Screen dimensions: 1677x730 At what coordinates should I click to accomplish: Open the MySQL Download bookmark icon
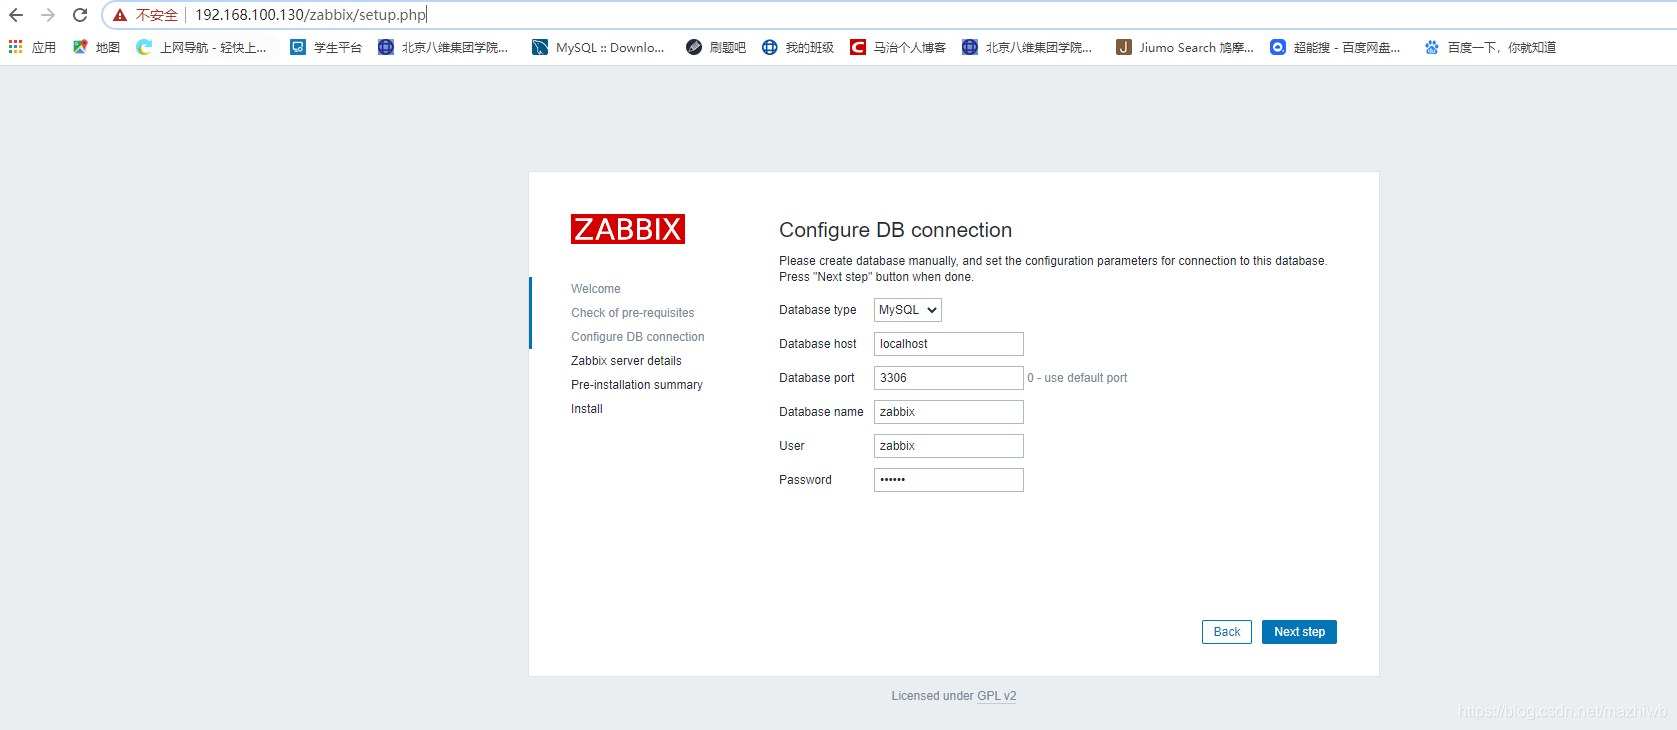[x=540, y=47]
